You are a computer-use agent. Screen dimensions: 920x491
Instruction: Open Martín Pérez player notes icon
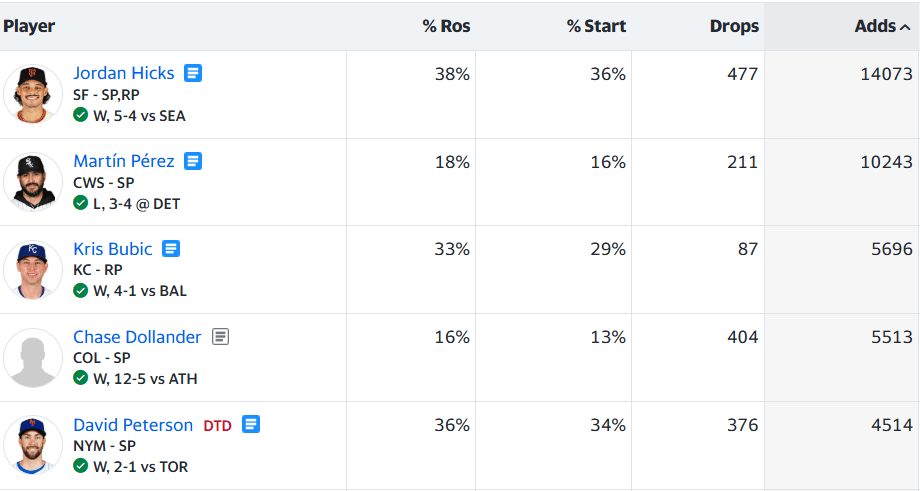193,161
